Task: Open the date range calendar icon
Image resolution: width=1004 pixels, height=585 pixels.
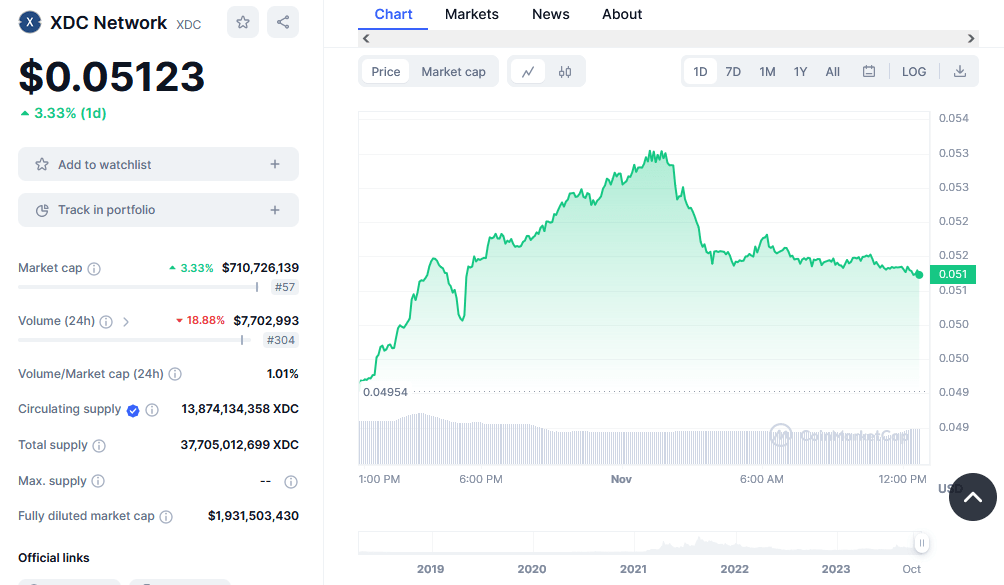Action: [x=868, y=71]
